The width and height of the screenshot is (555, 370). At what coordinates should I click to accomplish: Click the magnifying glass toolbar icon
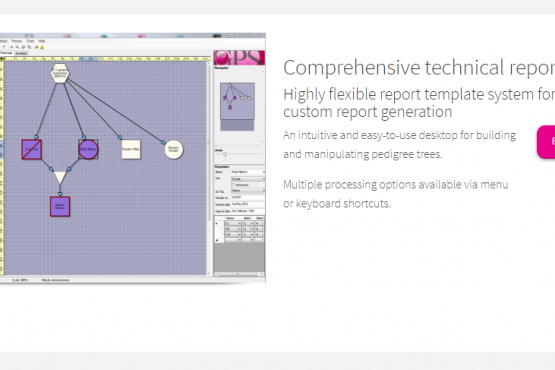tap(17, 47)
